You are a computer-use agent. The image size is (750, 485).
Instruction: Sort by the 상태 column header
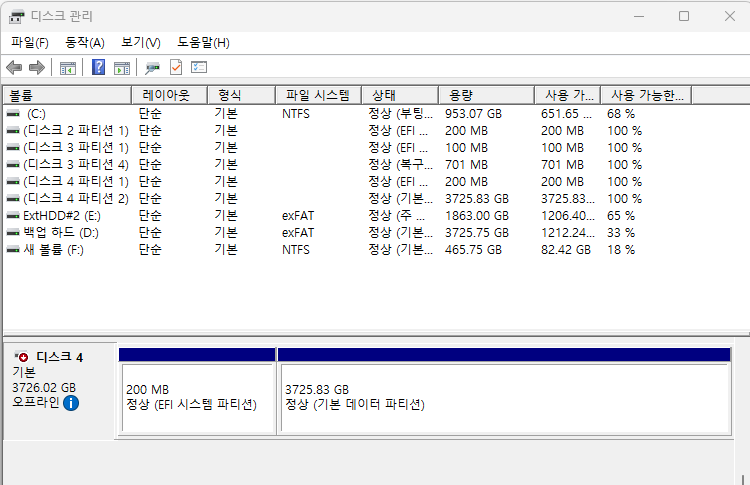click(400, 95)
